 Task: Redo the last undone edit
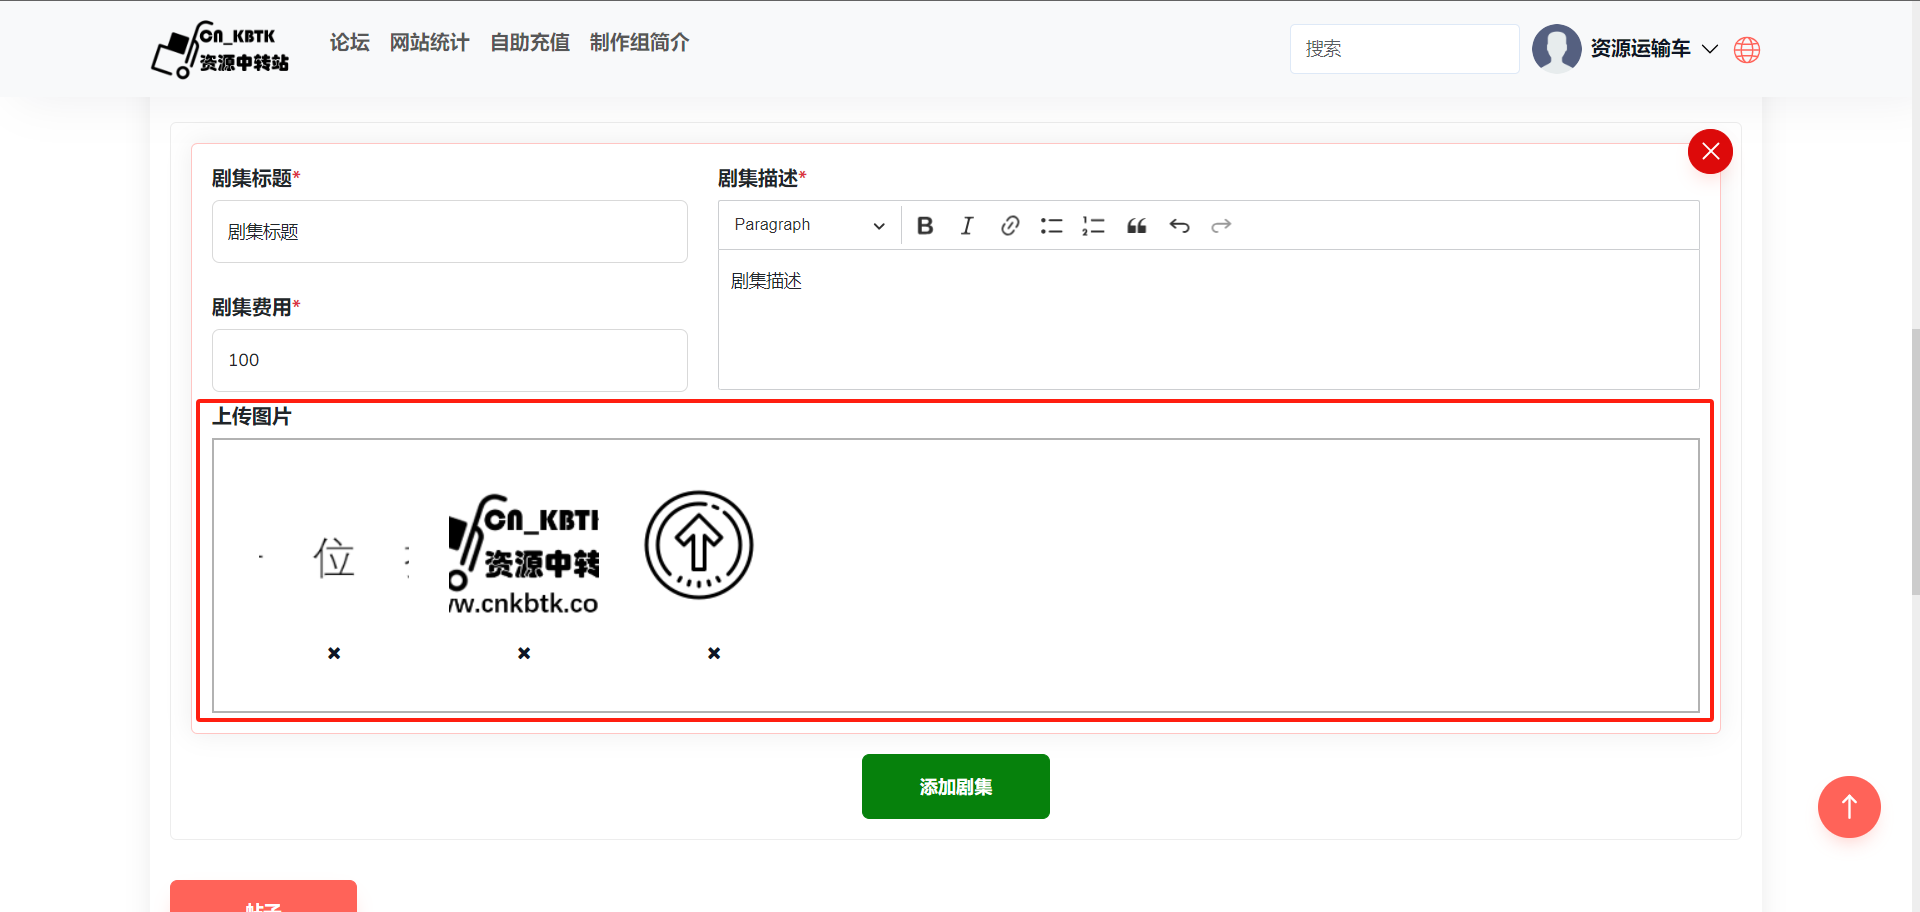(1221, 226)
